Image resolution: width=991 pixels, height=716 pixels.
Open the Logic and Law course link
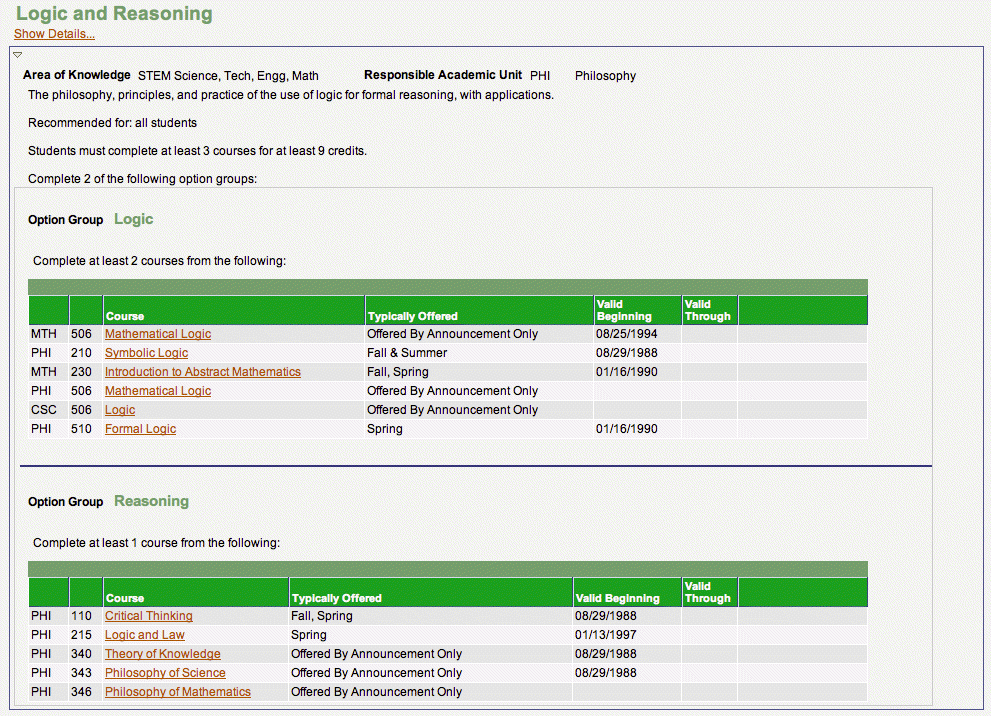tap(145, 635)
